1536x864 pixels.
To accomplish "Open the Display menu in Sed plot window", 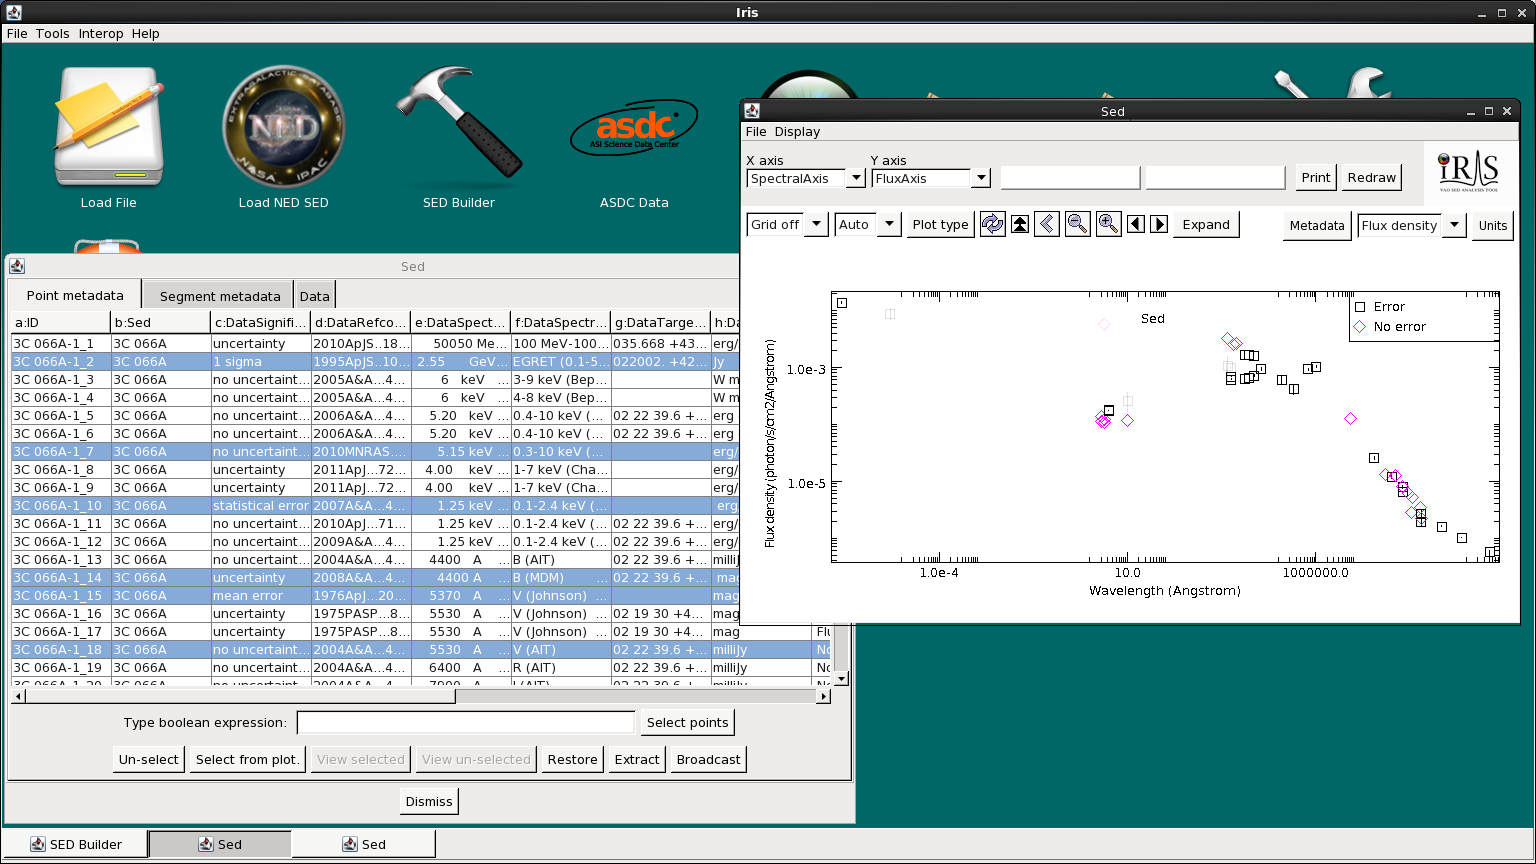I will coord(797,131).
